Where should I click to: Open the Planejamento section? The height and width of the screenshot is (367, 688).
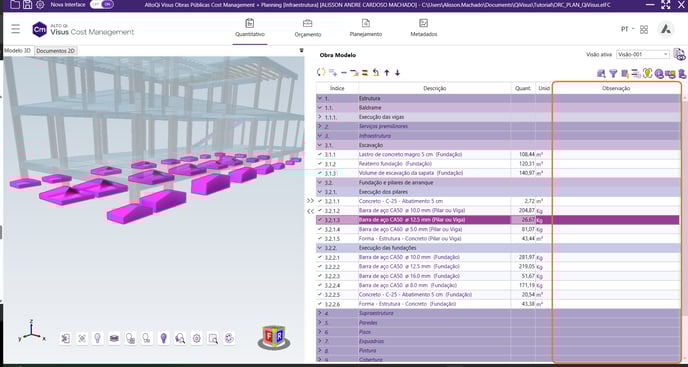click(366, 28)
